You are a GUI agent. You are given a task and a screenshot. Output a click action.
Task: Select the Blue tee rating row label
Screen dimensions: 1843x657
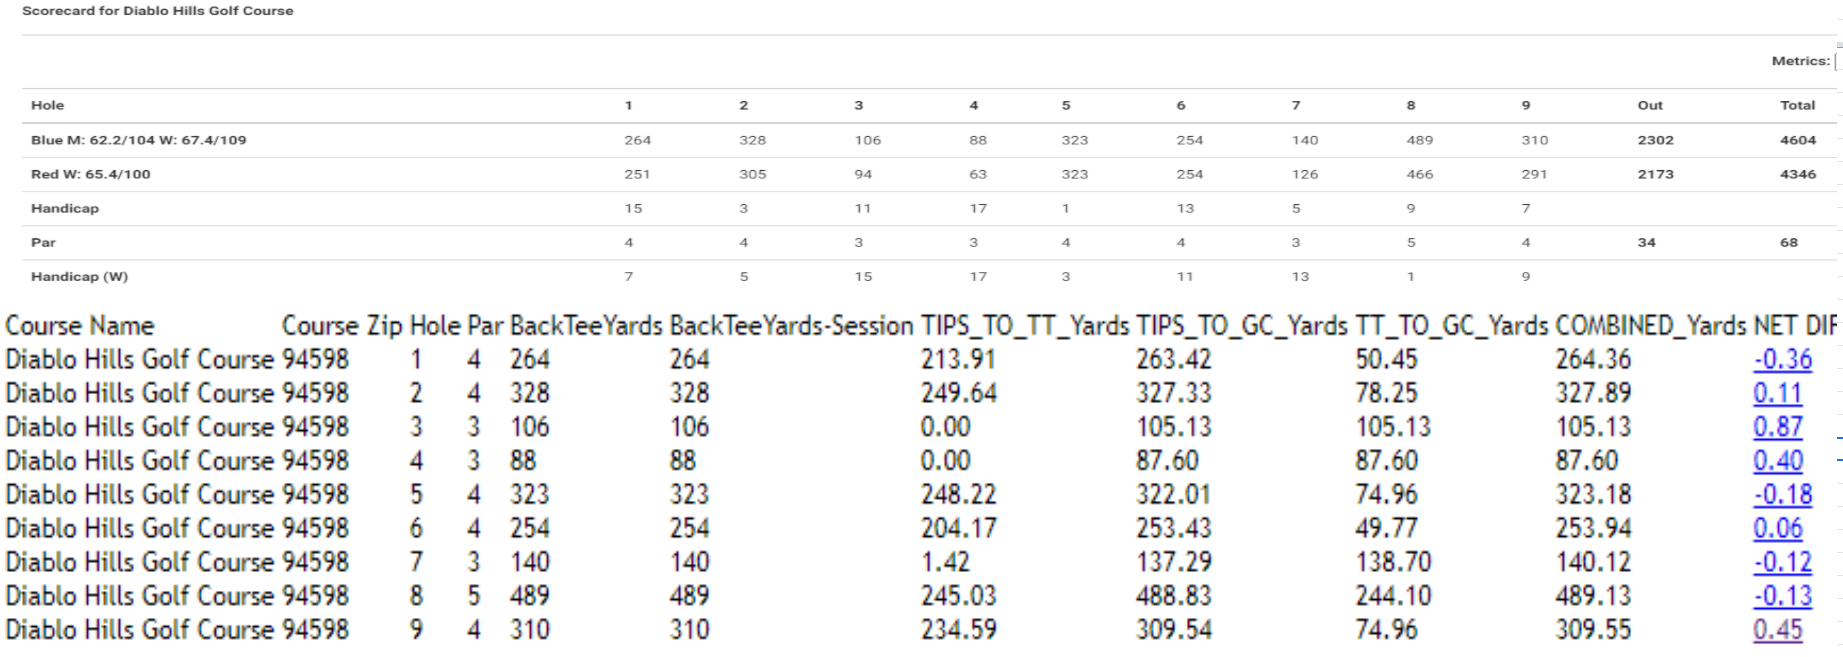(138, 140)
